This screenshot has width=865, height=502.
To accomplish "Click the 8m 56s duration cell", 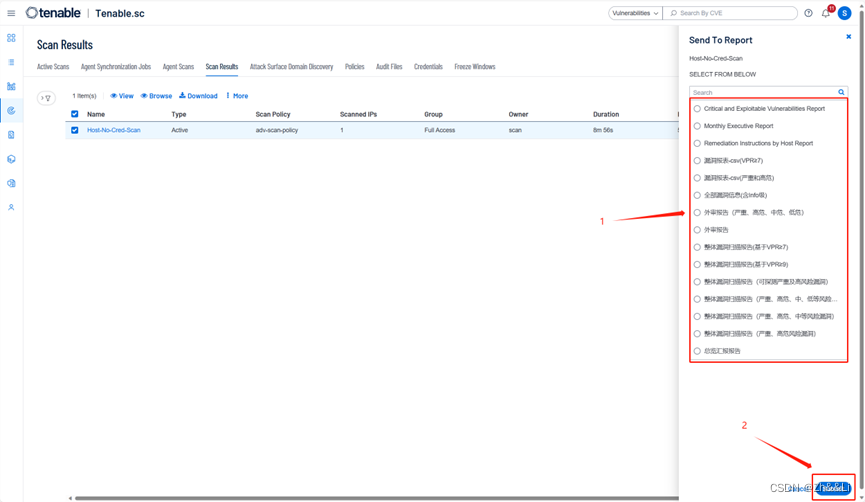I will 603,130.
